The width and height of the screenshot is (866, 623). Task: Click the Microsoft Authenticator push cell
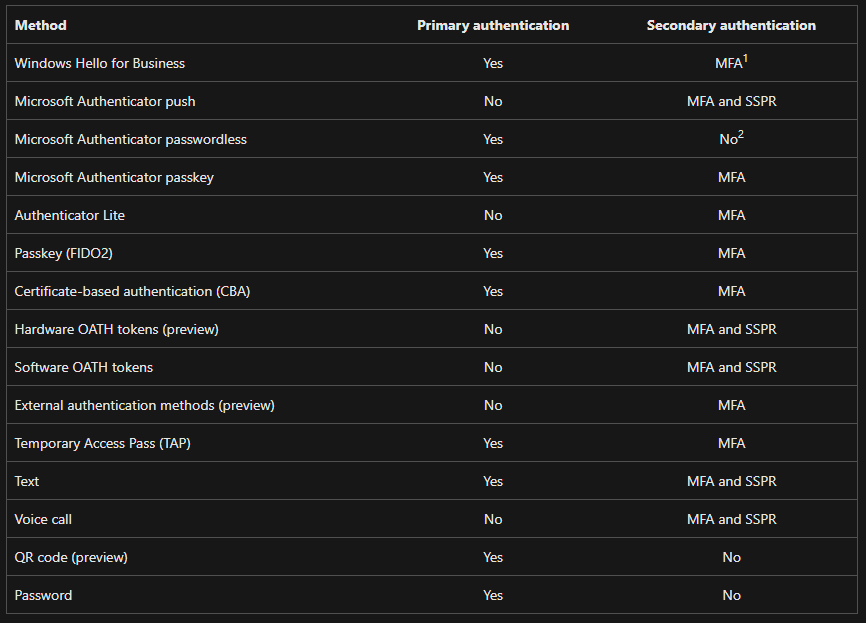[x=105, y=101]
